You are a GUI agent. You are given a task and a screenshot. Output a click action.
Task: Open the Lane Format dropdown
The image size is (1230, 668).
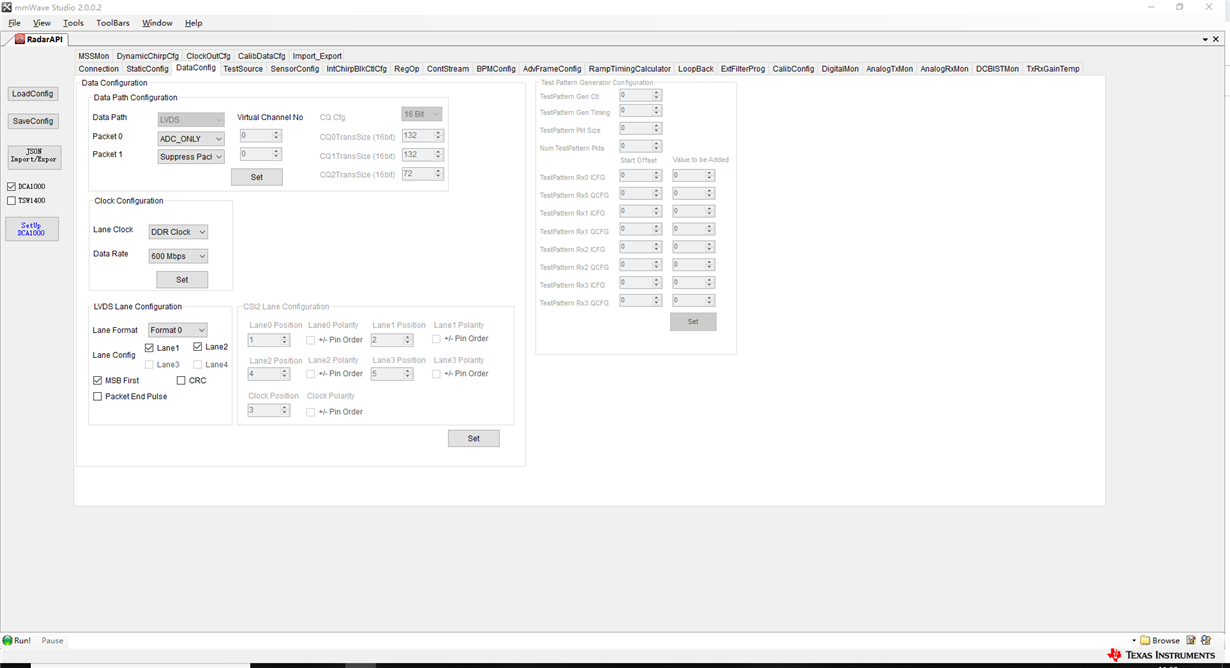click(178, 330)
